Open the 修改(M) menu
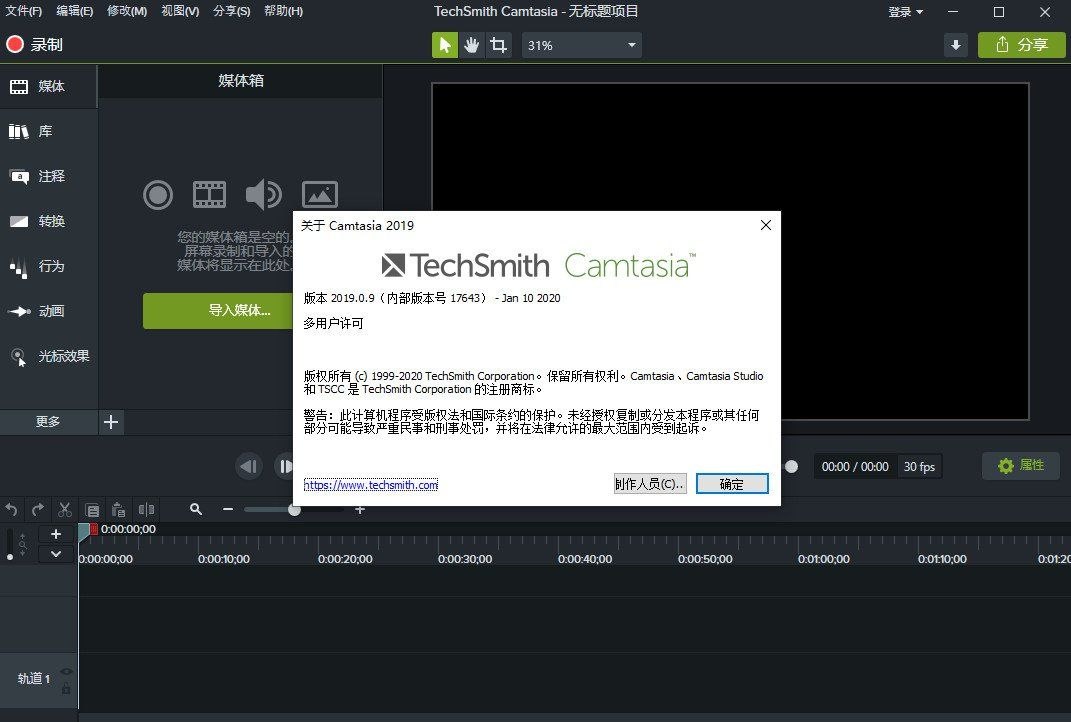This screenshot has width=1071, height=722. [x=125, y=11]
